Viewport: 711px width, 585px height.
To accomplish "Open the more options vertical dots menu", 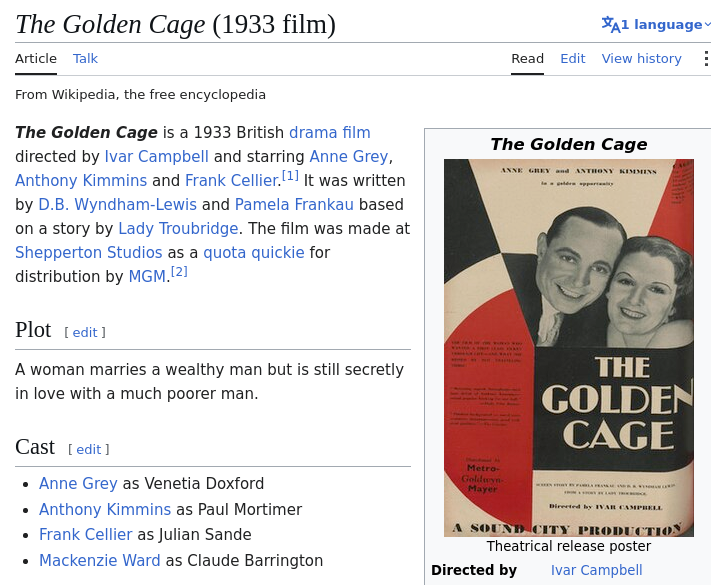I will pos(706,58).
